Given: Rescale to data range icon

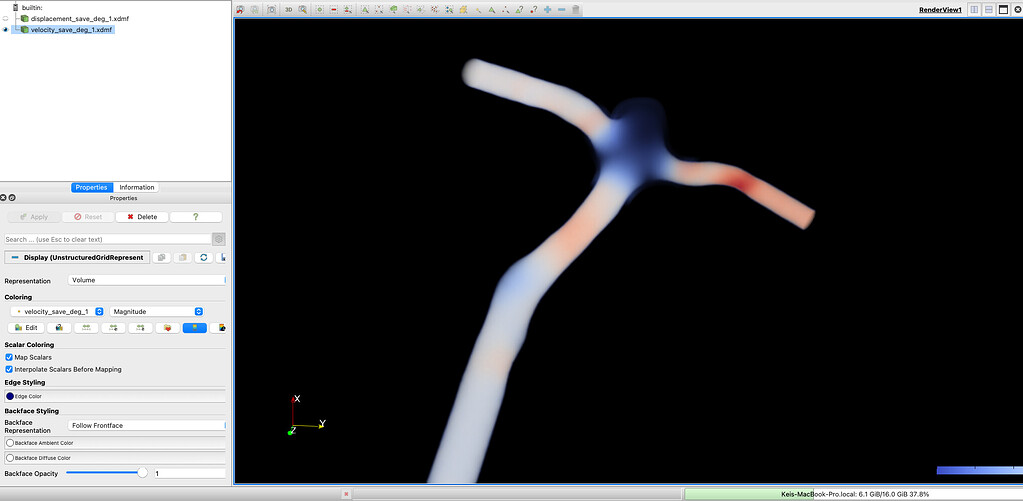Looking at the screenshot, I should tap(86, 327).
